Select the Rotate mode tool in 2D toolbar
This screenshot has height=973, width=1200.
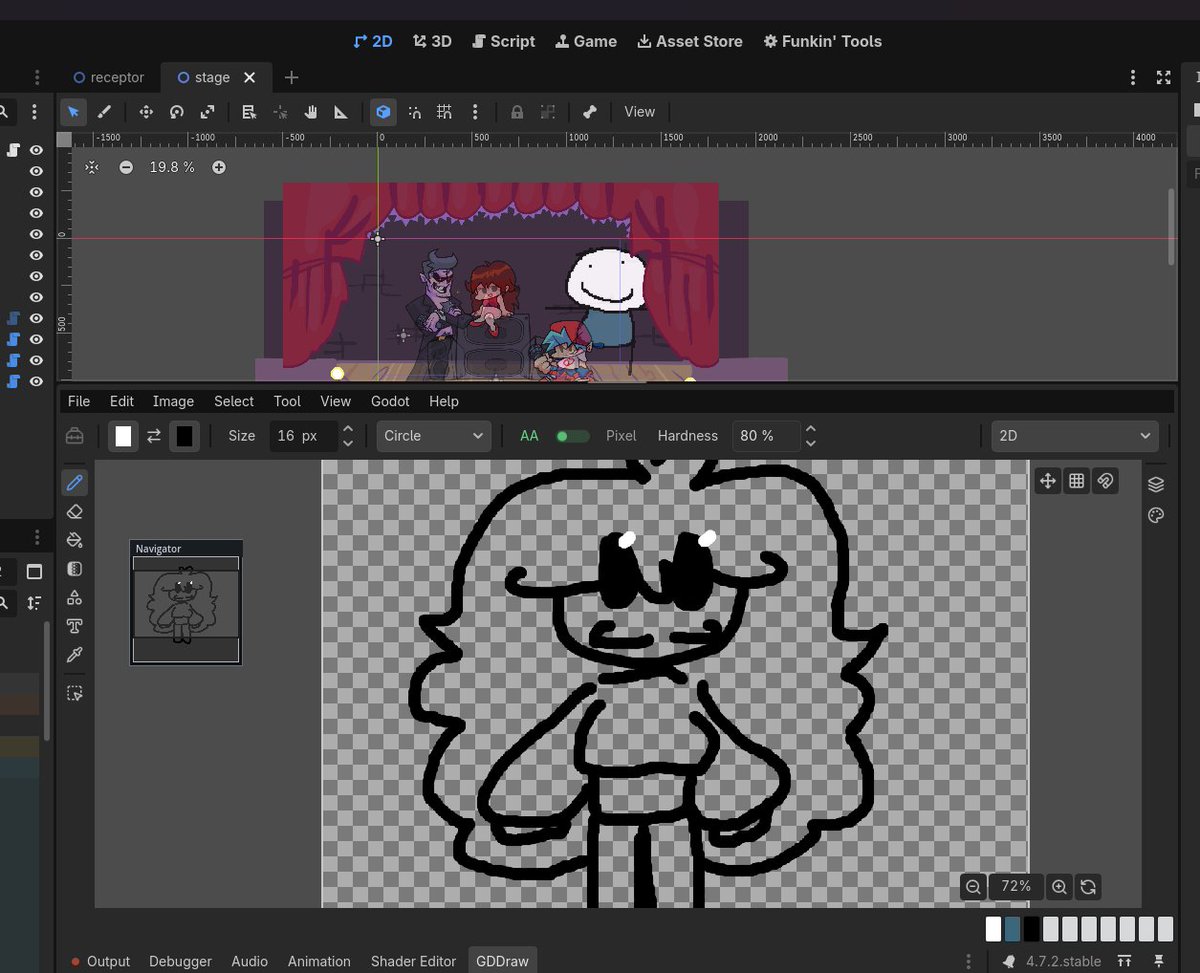[x=176, y=112]
